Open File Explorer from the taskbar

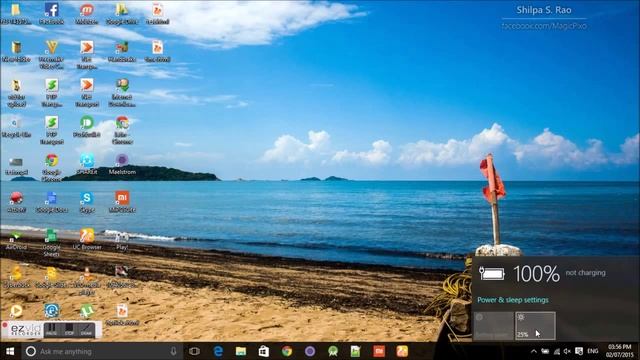click(x=241, y=351)
